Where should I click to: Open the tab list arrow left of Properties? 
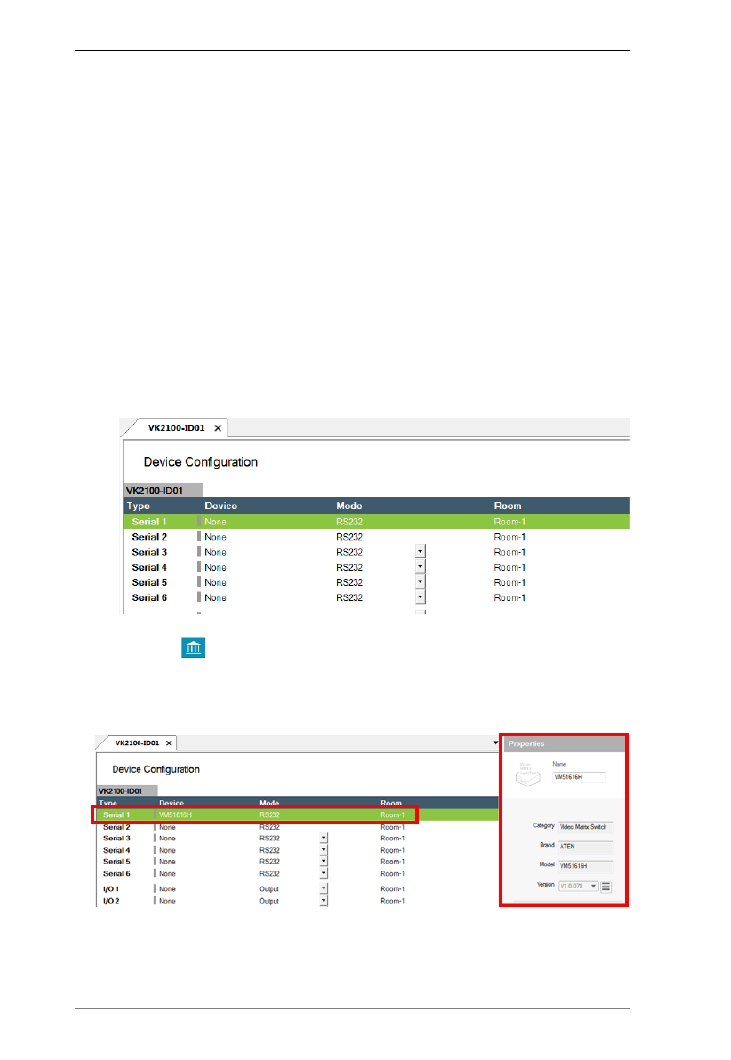pyautogui.click(x=496, y=743)
